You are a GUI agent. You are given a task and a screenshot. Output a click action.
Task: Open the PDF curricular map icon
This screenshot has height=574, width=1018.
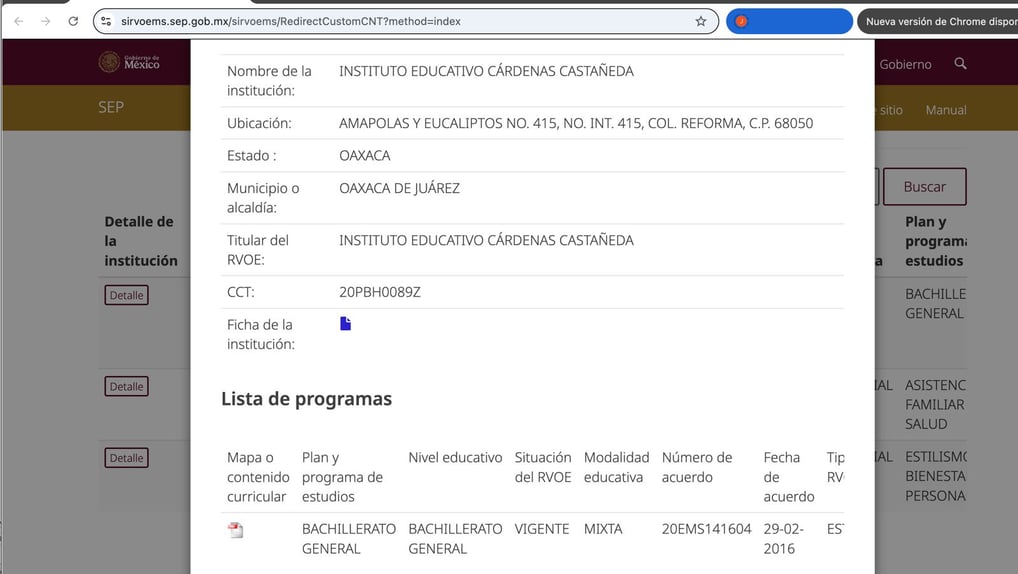coord(236,530)
